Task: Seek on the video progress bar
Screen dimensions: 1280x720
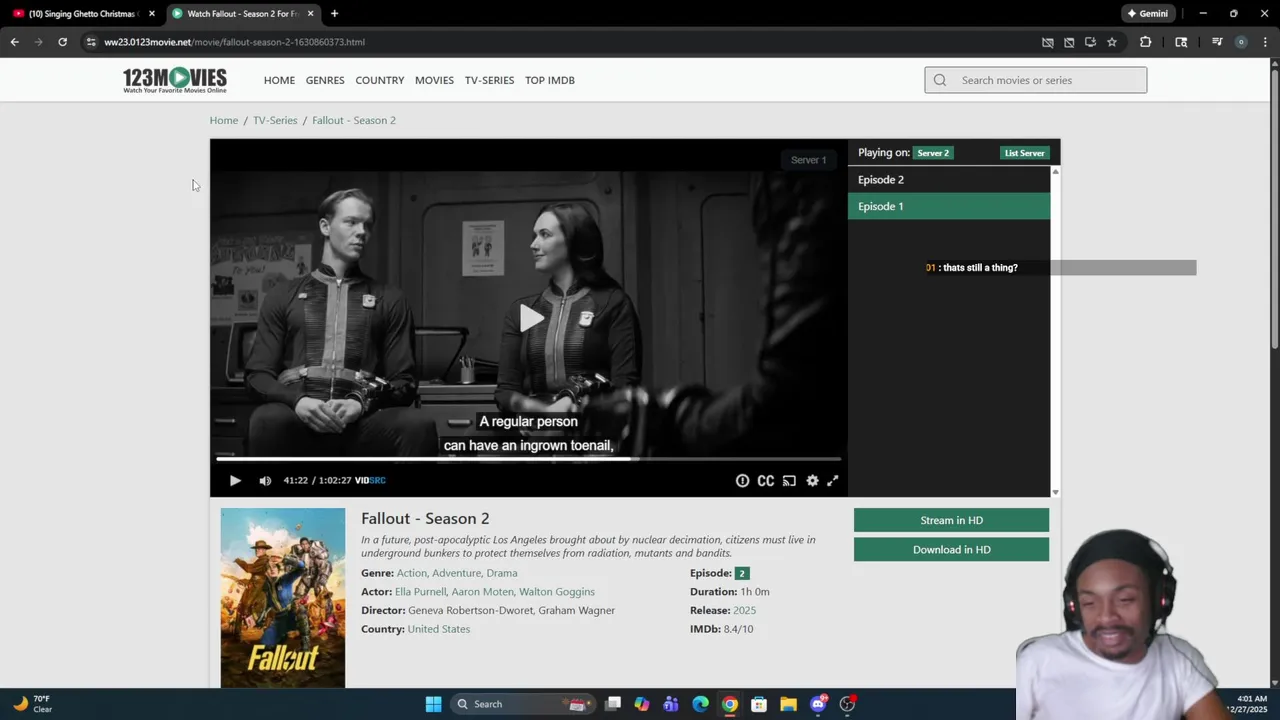Action: click(x=528, y=459)
